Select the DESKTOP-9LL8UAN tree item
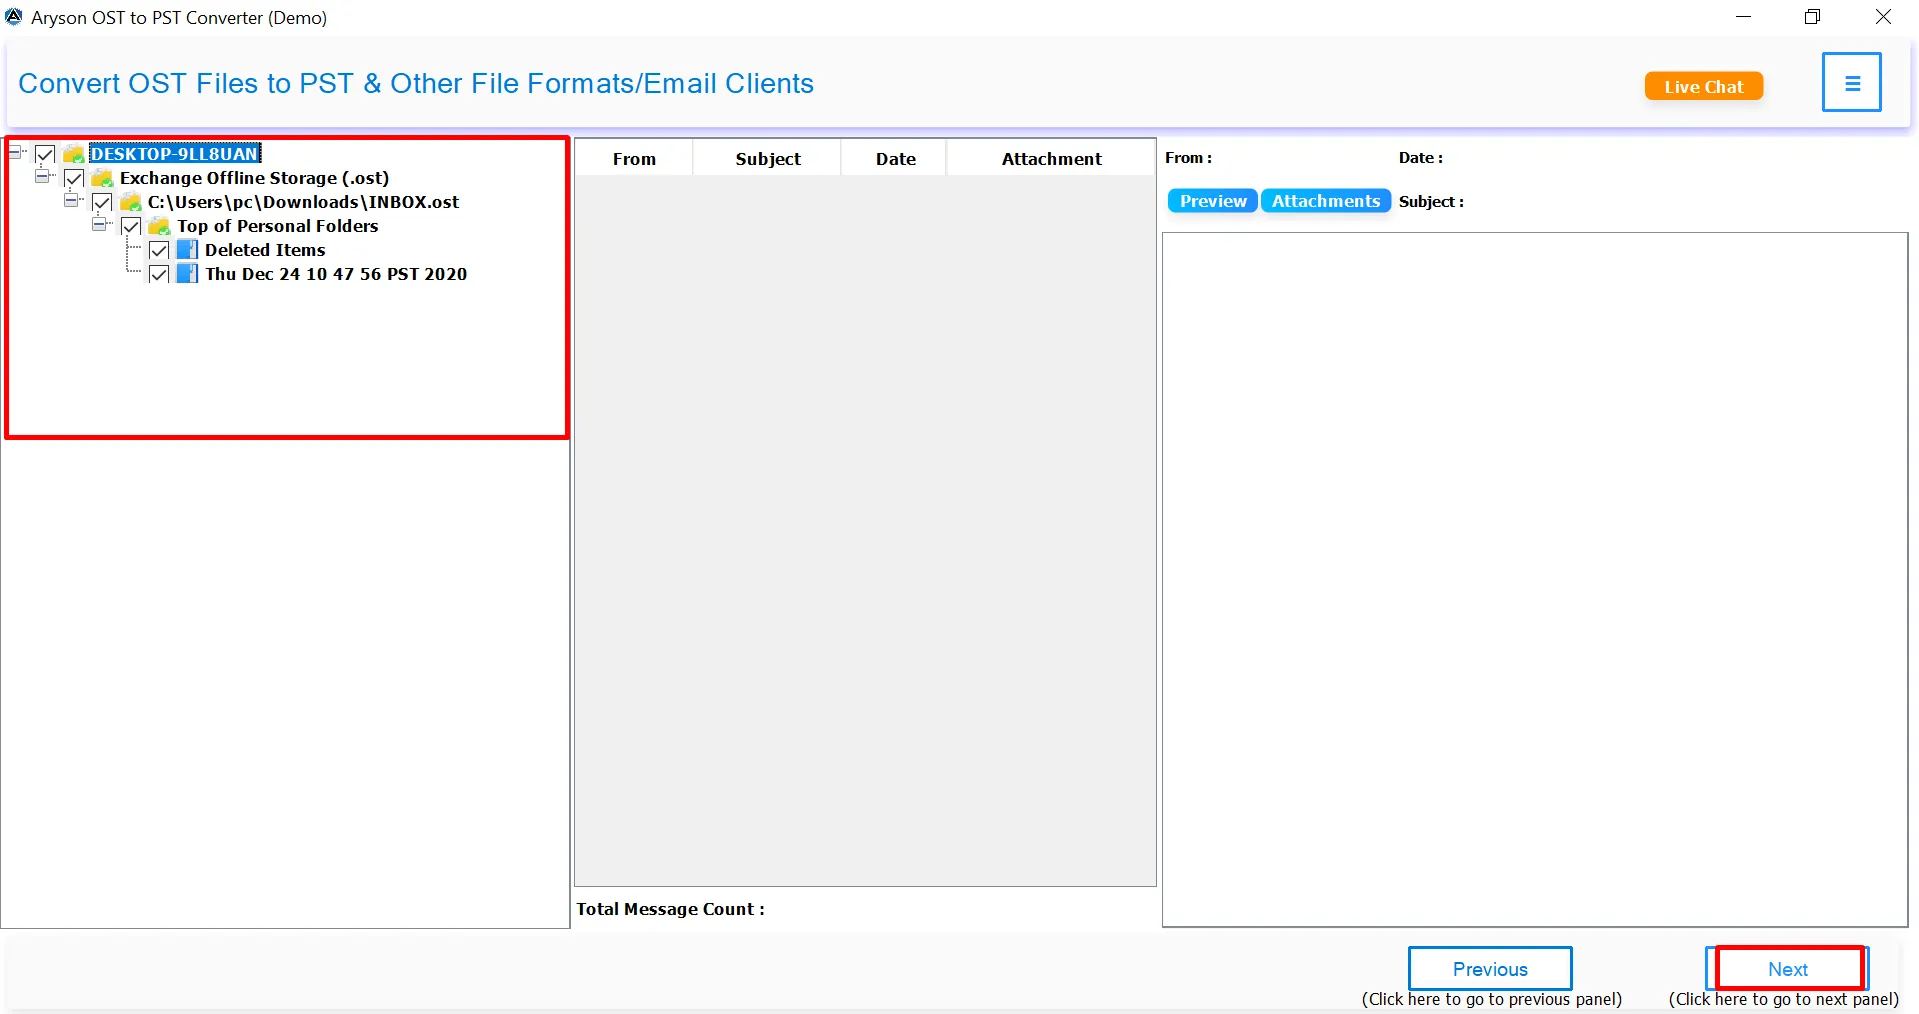Viewport: 1919px width, 1014px height. 175,154
